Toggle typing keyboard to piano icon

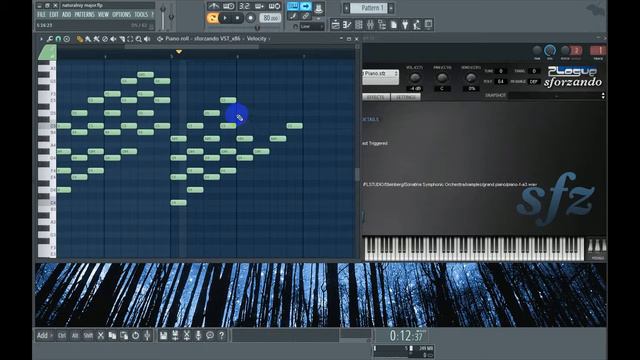coord(293,6)
